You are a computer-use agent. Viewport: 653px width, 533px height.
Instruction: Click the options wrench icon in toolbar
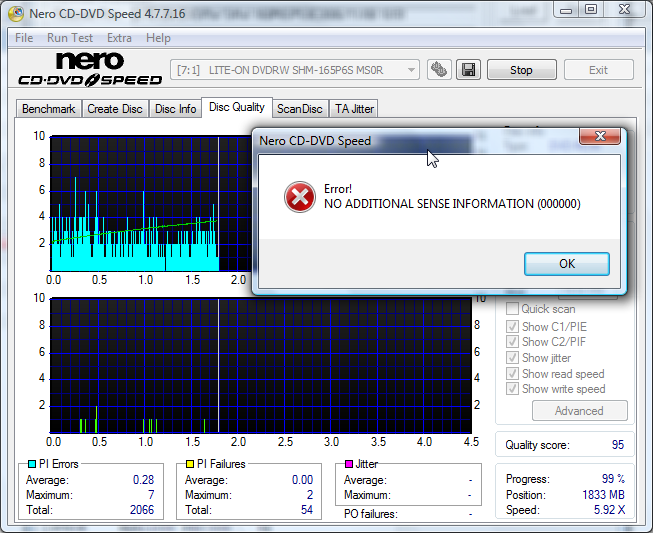tap(439, 70)
